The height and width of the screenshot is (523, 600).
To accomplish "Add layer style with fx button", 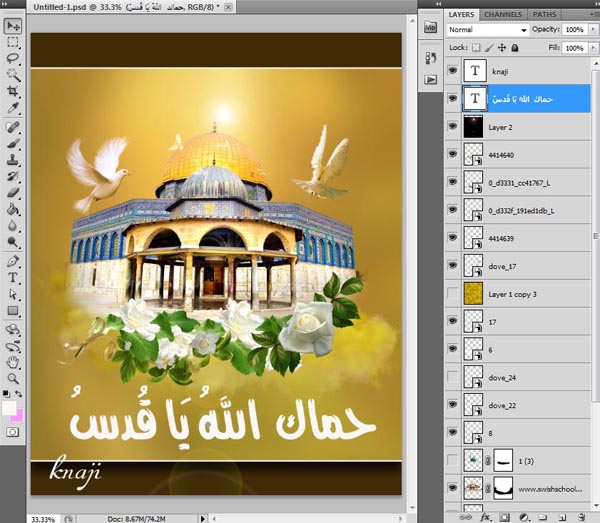I will (485, 517).
